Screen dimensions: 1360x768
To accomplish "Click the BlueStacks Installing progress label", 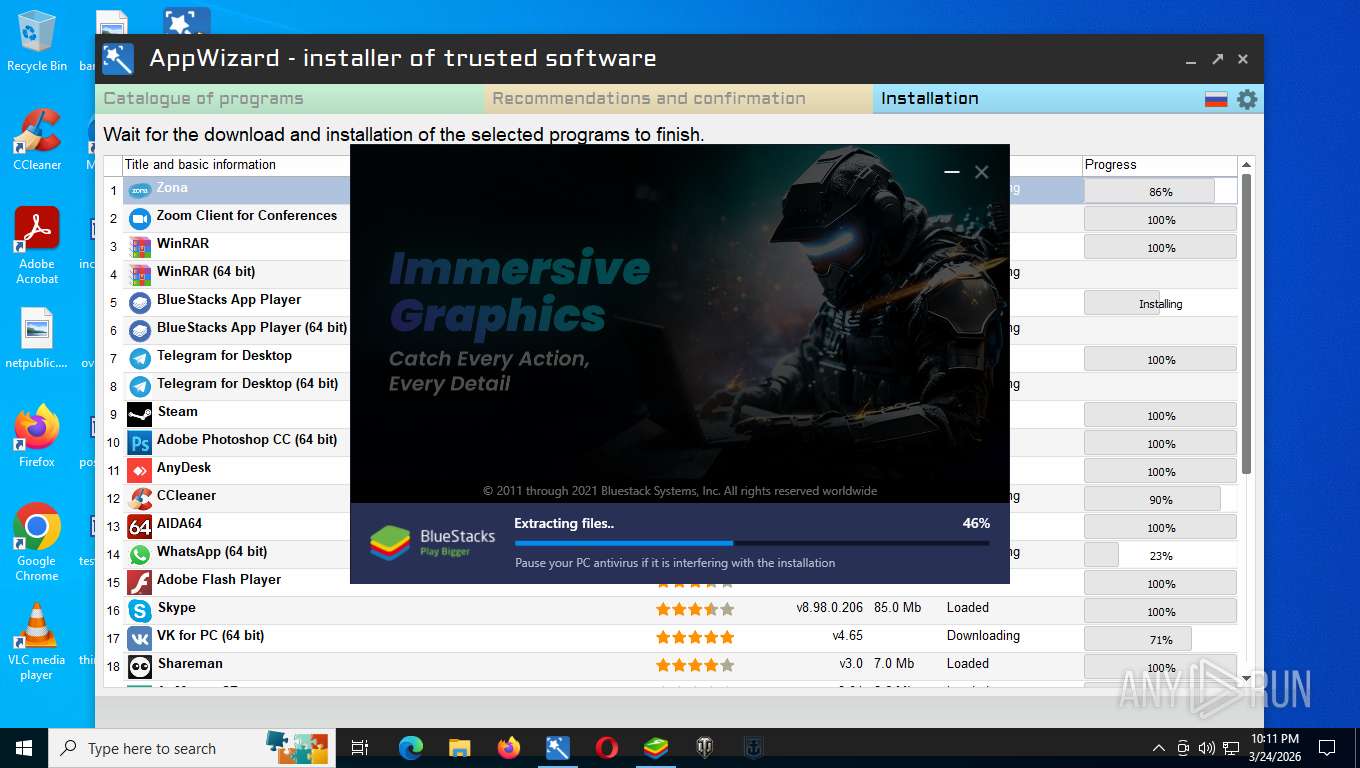I will [x=1160, y=304].
